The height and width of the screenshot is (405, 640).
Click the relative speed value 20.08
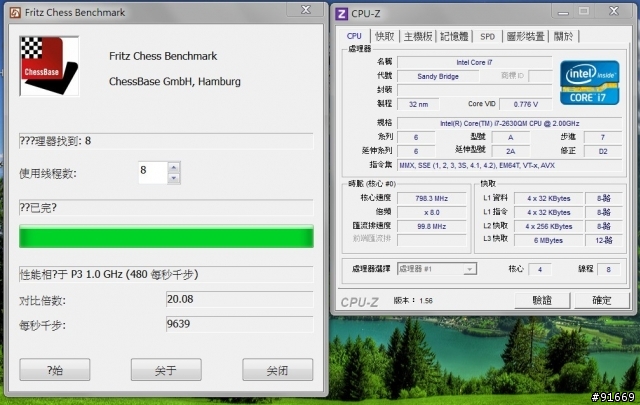pos(240,299)
